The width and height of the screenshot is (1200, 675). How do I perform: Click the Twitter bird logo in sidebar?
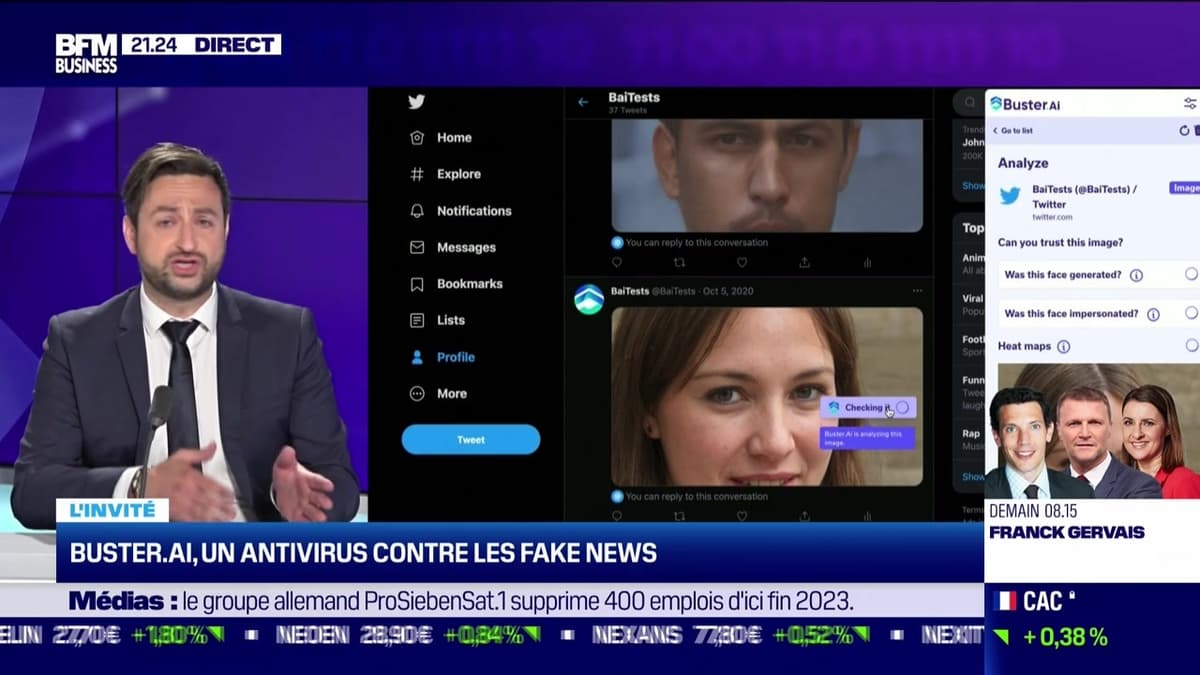pos(416,101)
